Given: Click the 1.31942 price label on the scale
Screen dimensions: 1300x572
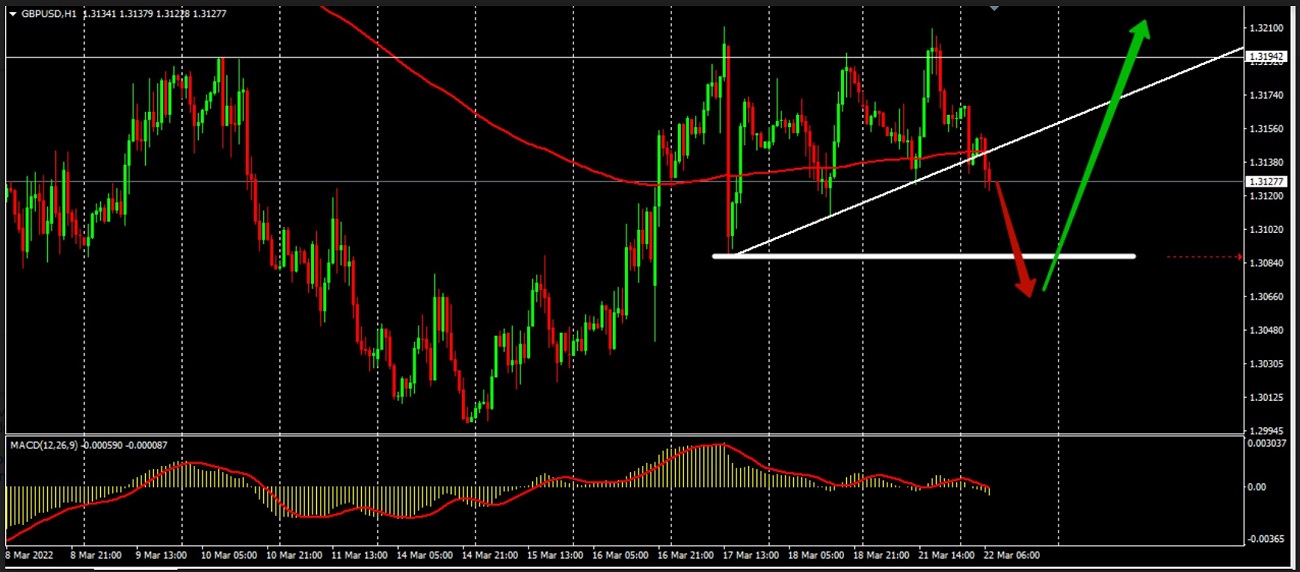Looking at the screenshot, I should pyautogui.click(x=1265, y=58).
